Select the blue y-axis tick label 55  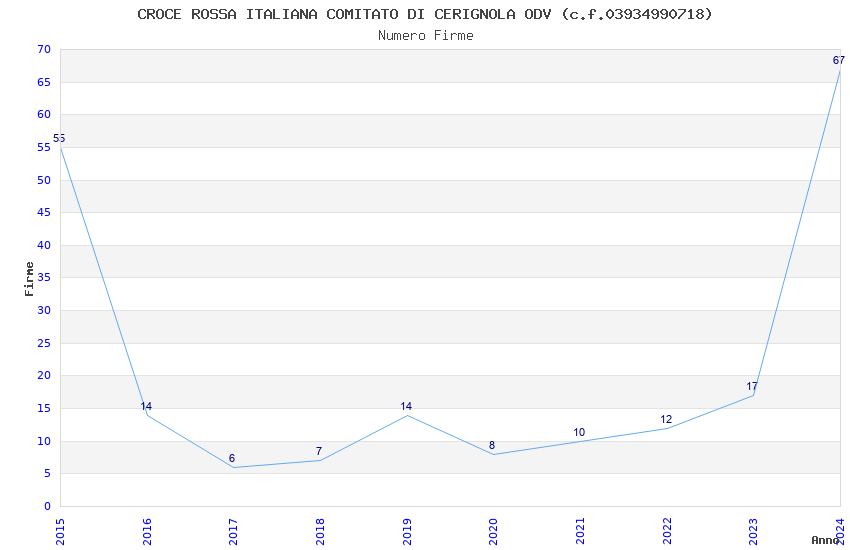(x=44, y=147)
